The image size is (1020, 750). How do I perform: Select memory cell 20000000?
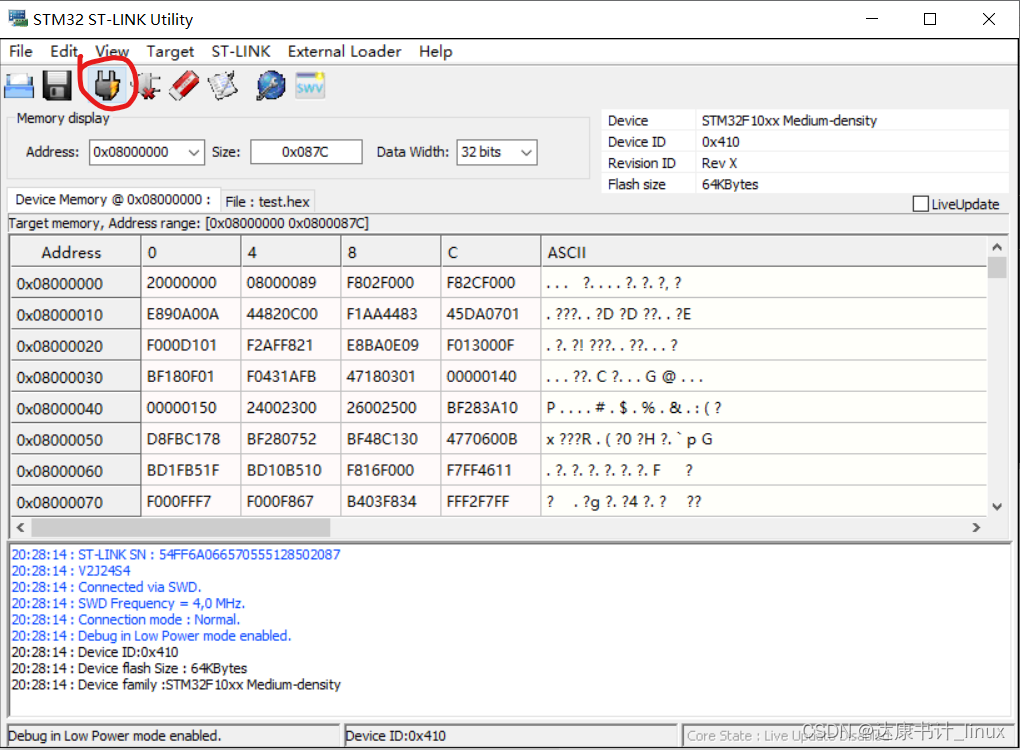pyautogui.click(x=191, y=283)
